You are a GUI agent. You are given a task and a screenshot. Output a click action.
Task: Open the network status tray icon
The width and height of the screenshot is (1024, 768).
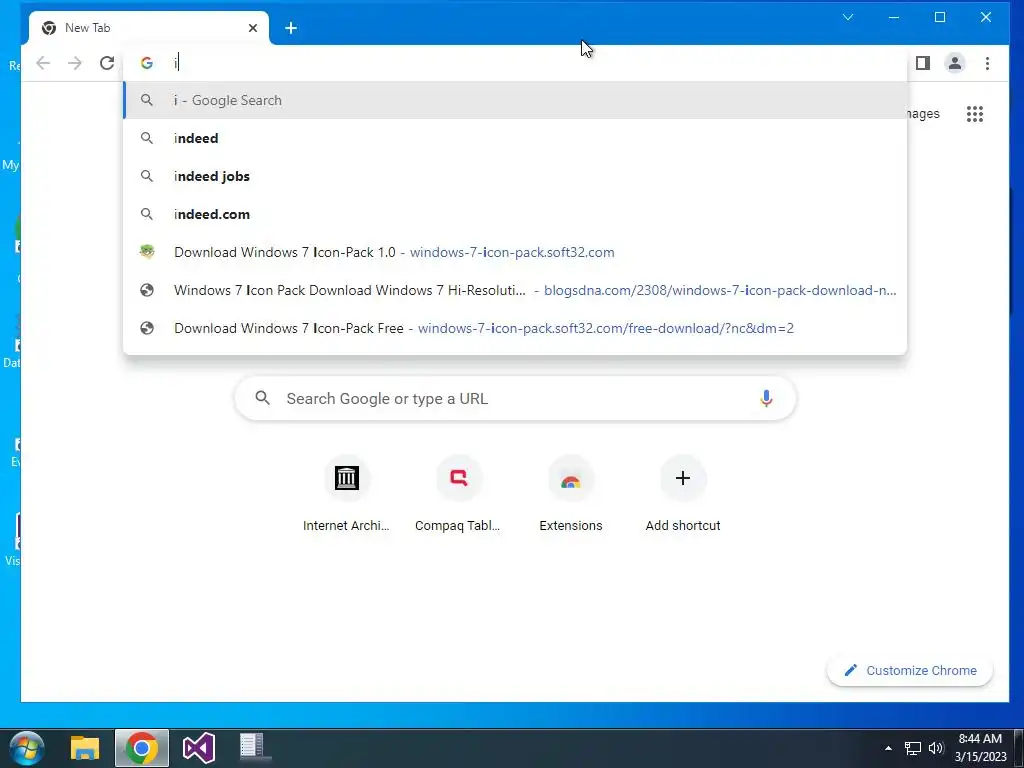point(913,748)
